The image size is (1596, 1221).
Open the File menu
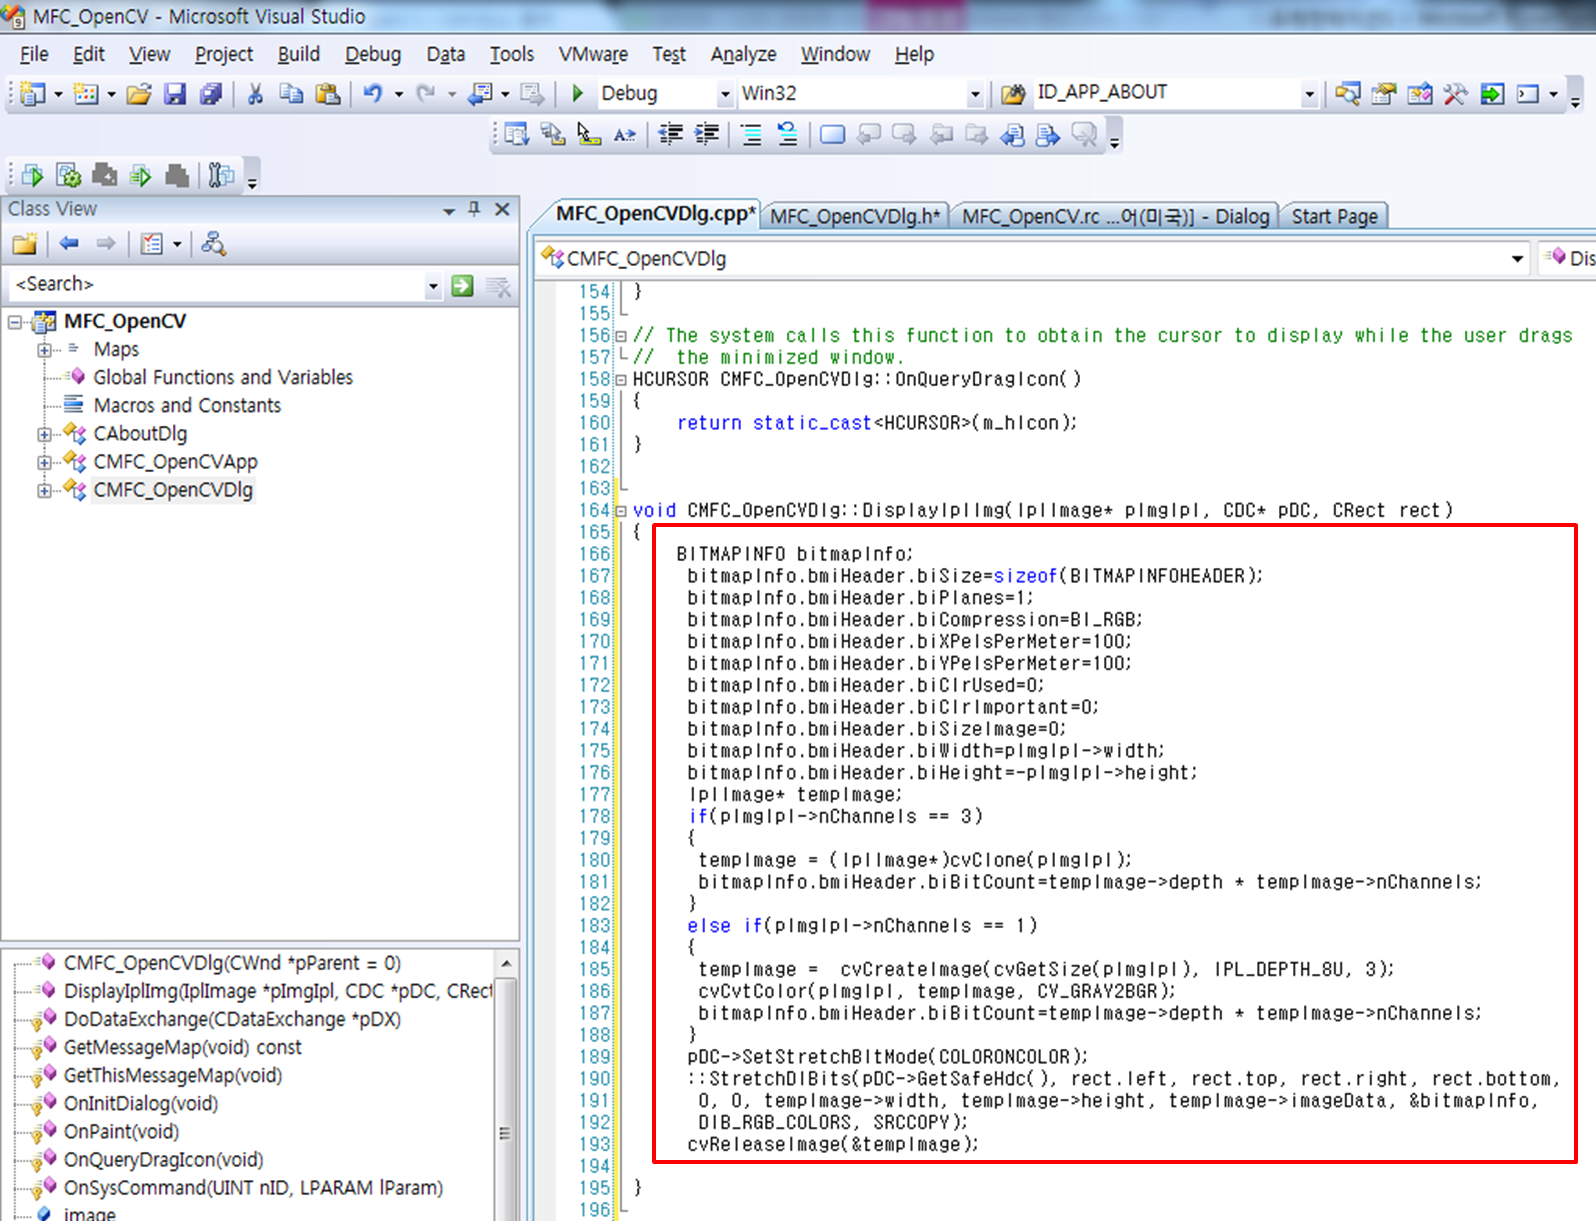tap(34, 54)
